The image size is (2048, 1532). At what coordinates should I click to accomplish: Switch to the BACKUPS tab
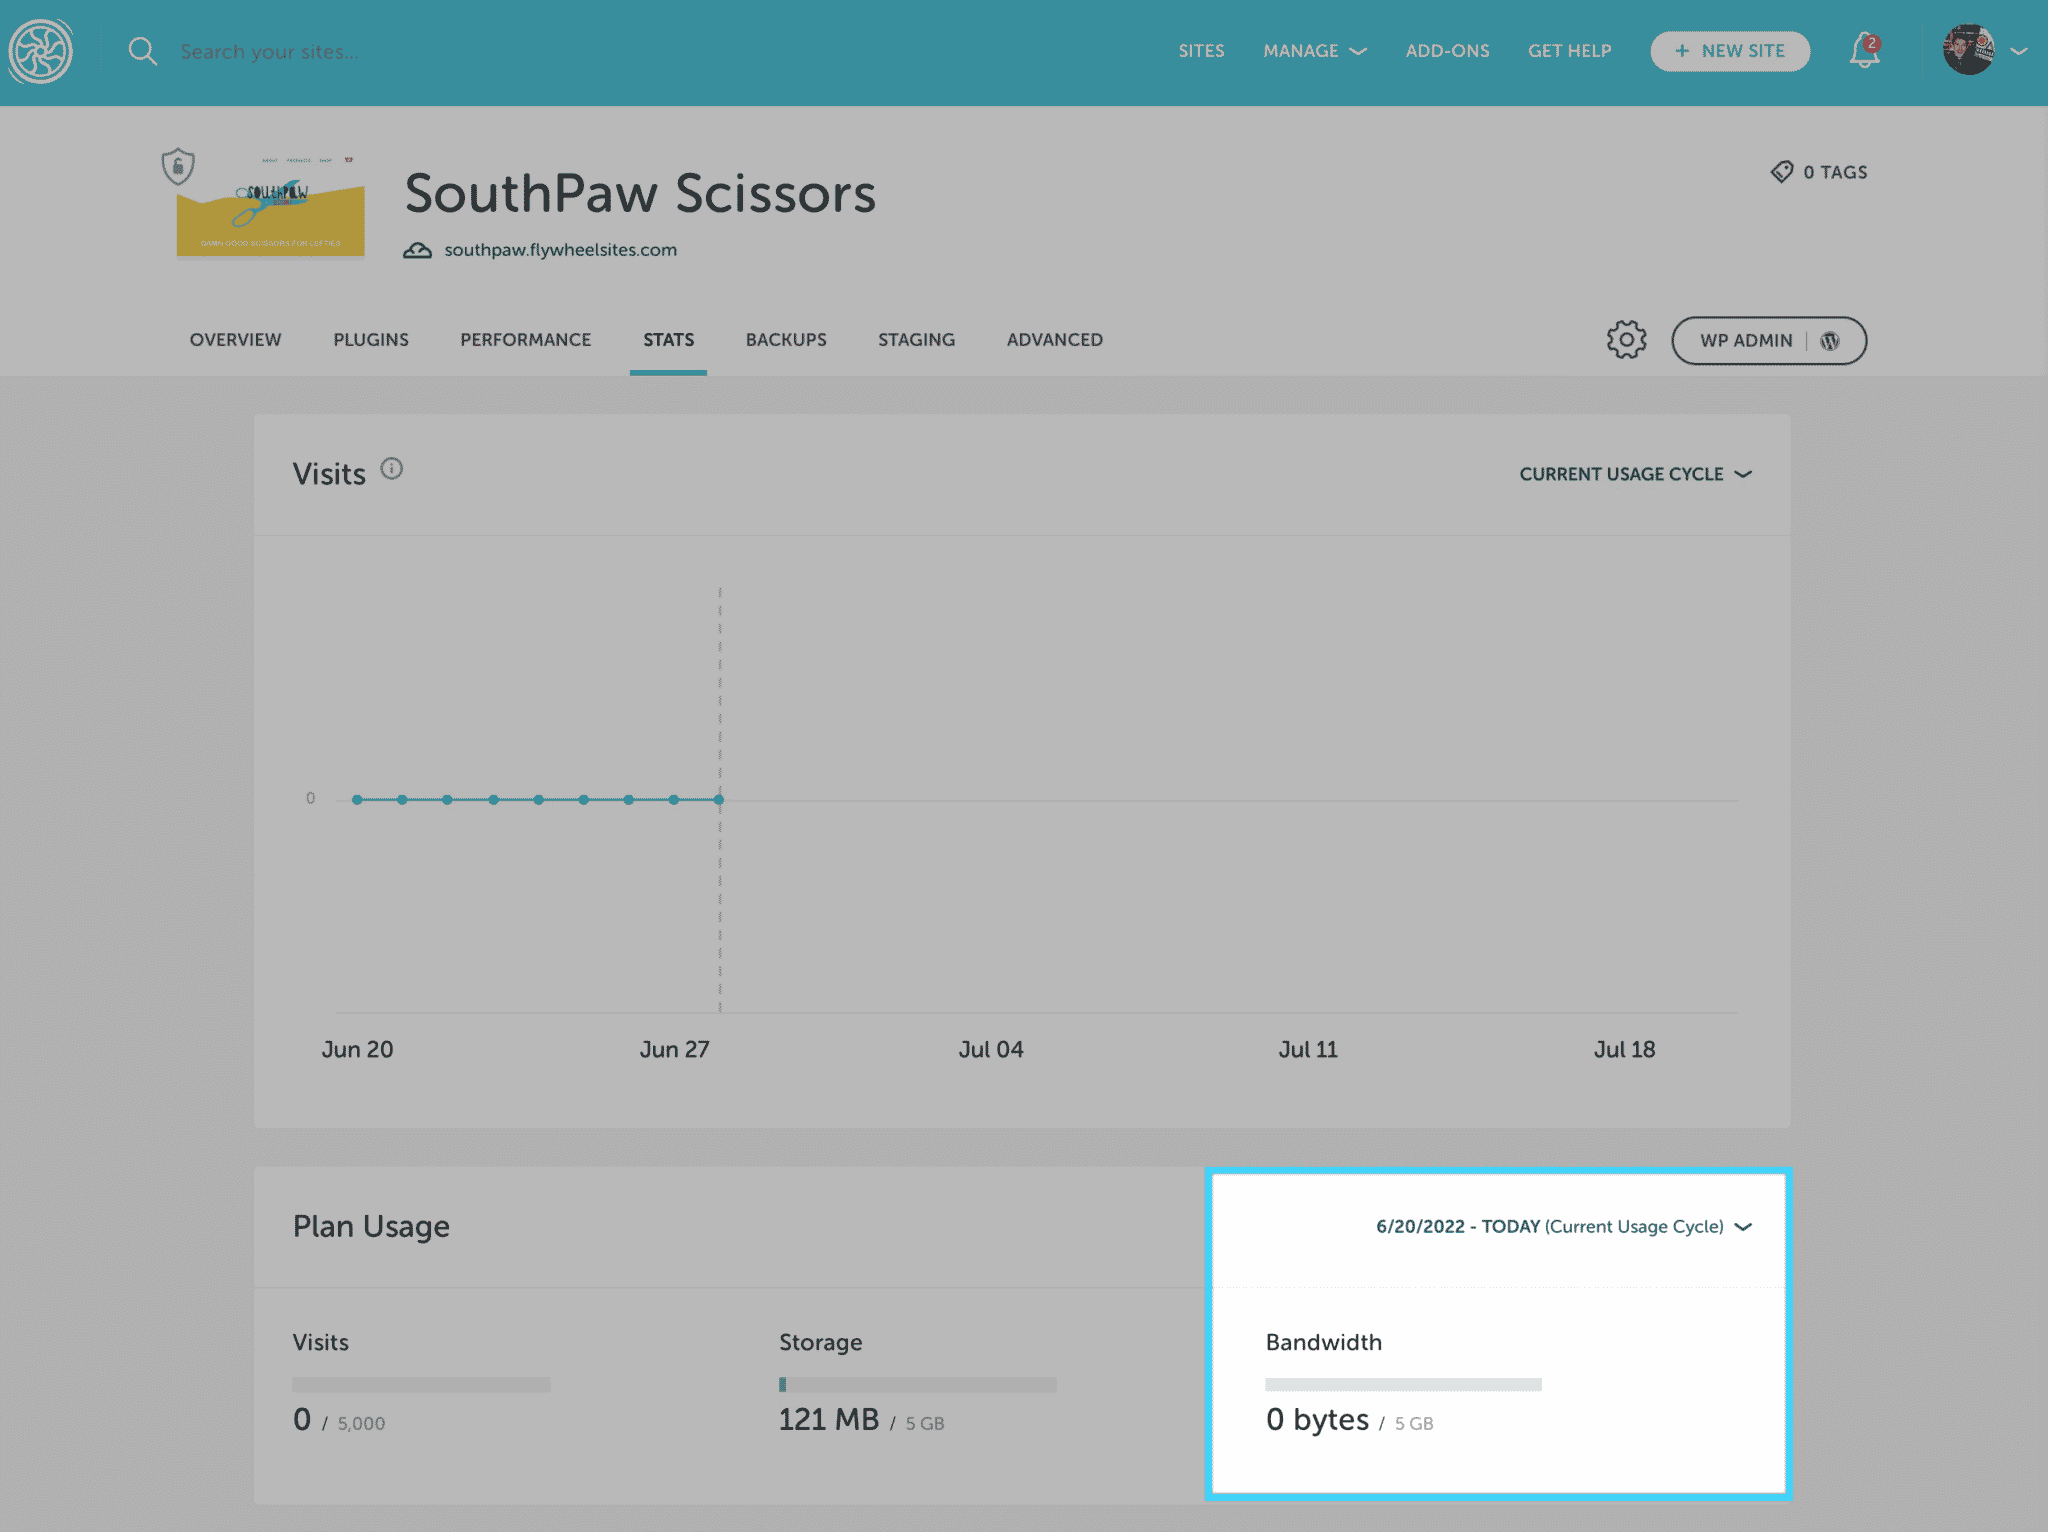click(786, 340)
